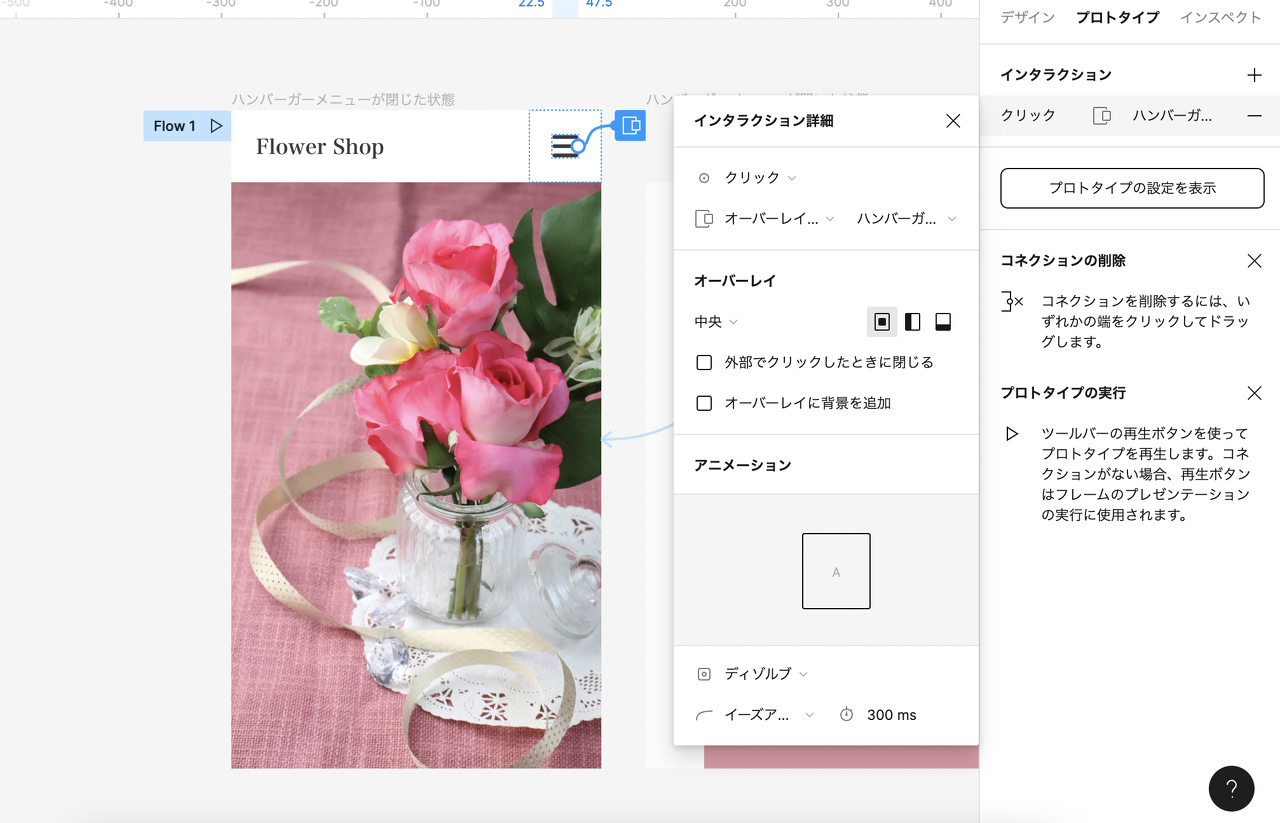
Task: Dismiss the プロトタイプの実行 tip
Action: pyautogui.click(x=1254, y=393)
